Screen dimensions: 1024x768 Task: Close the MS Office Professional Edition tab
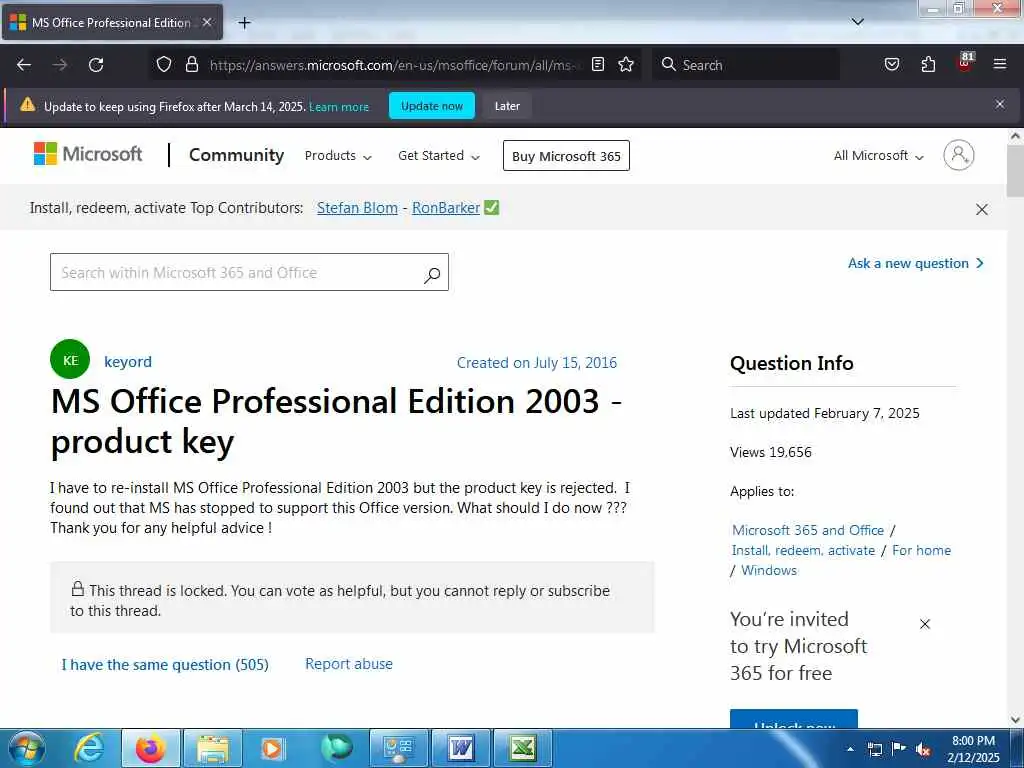(x=207, y=22)
